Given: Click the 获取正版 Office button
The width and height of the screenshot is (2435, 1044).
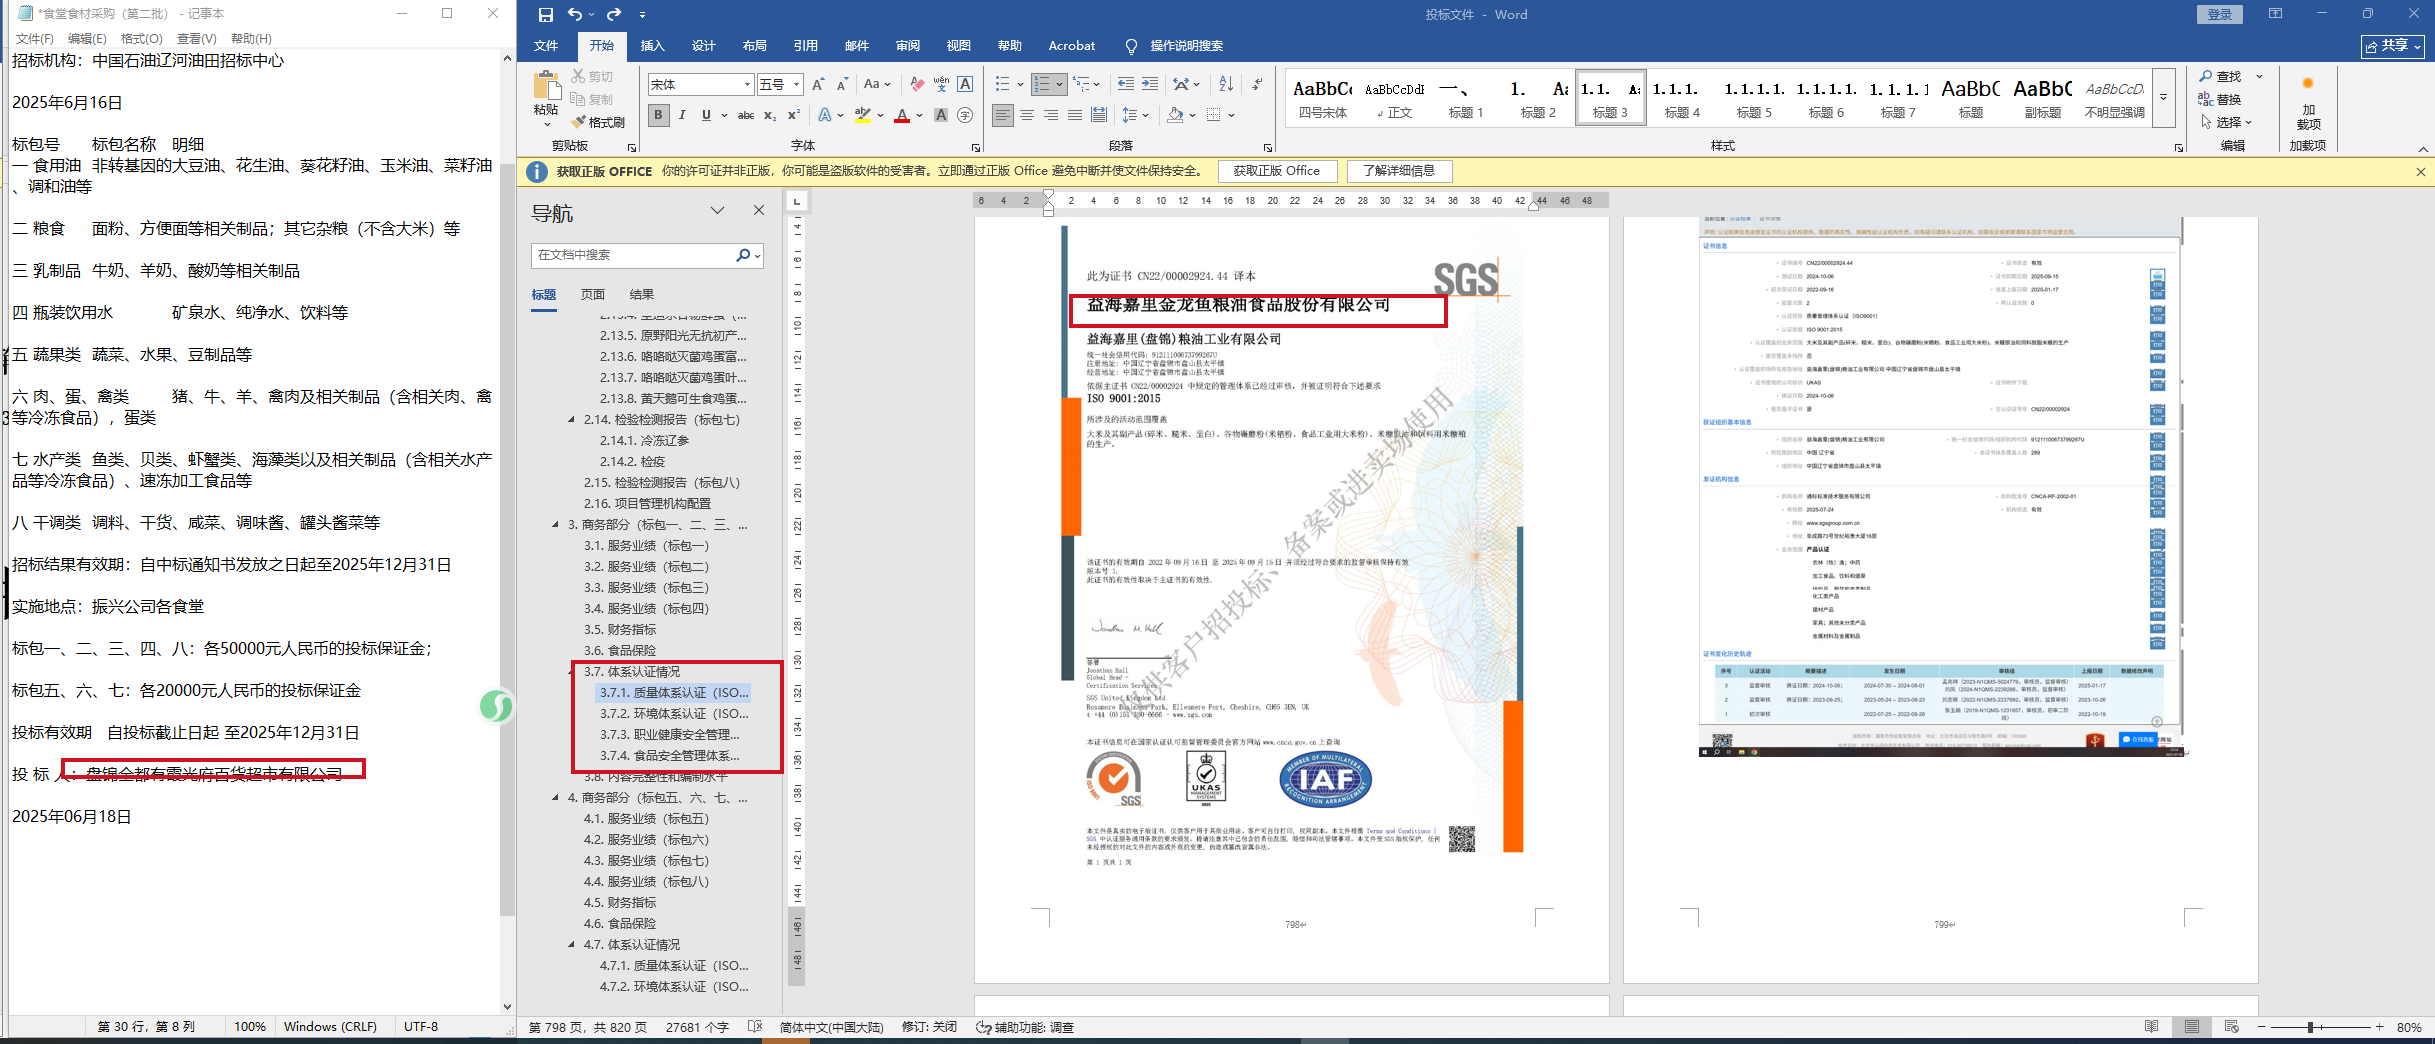Looking at the screenshot, I should pos(1276,171).
